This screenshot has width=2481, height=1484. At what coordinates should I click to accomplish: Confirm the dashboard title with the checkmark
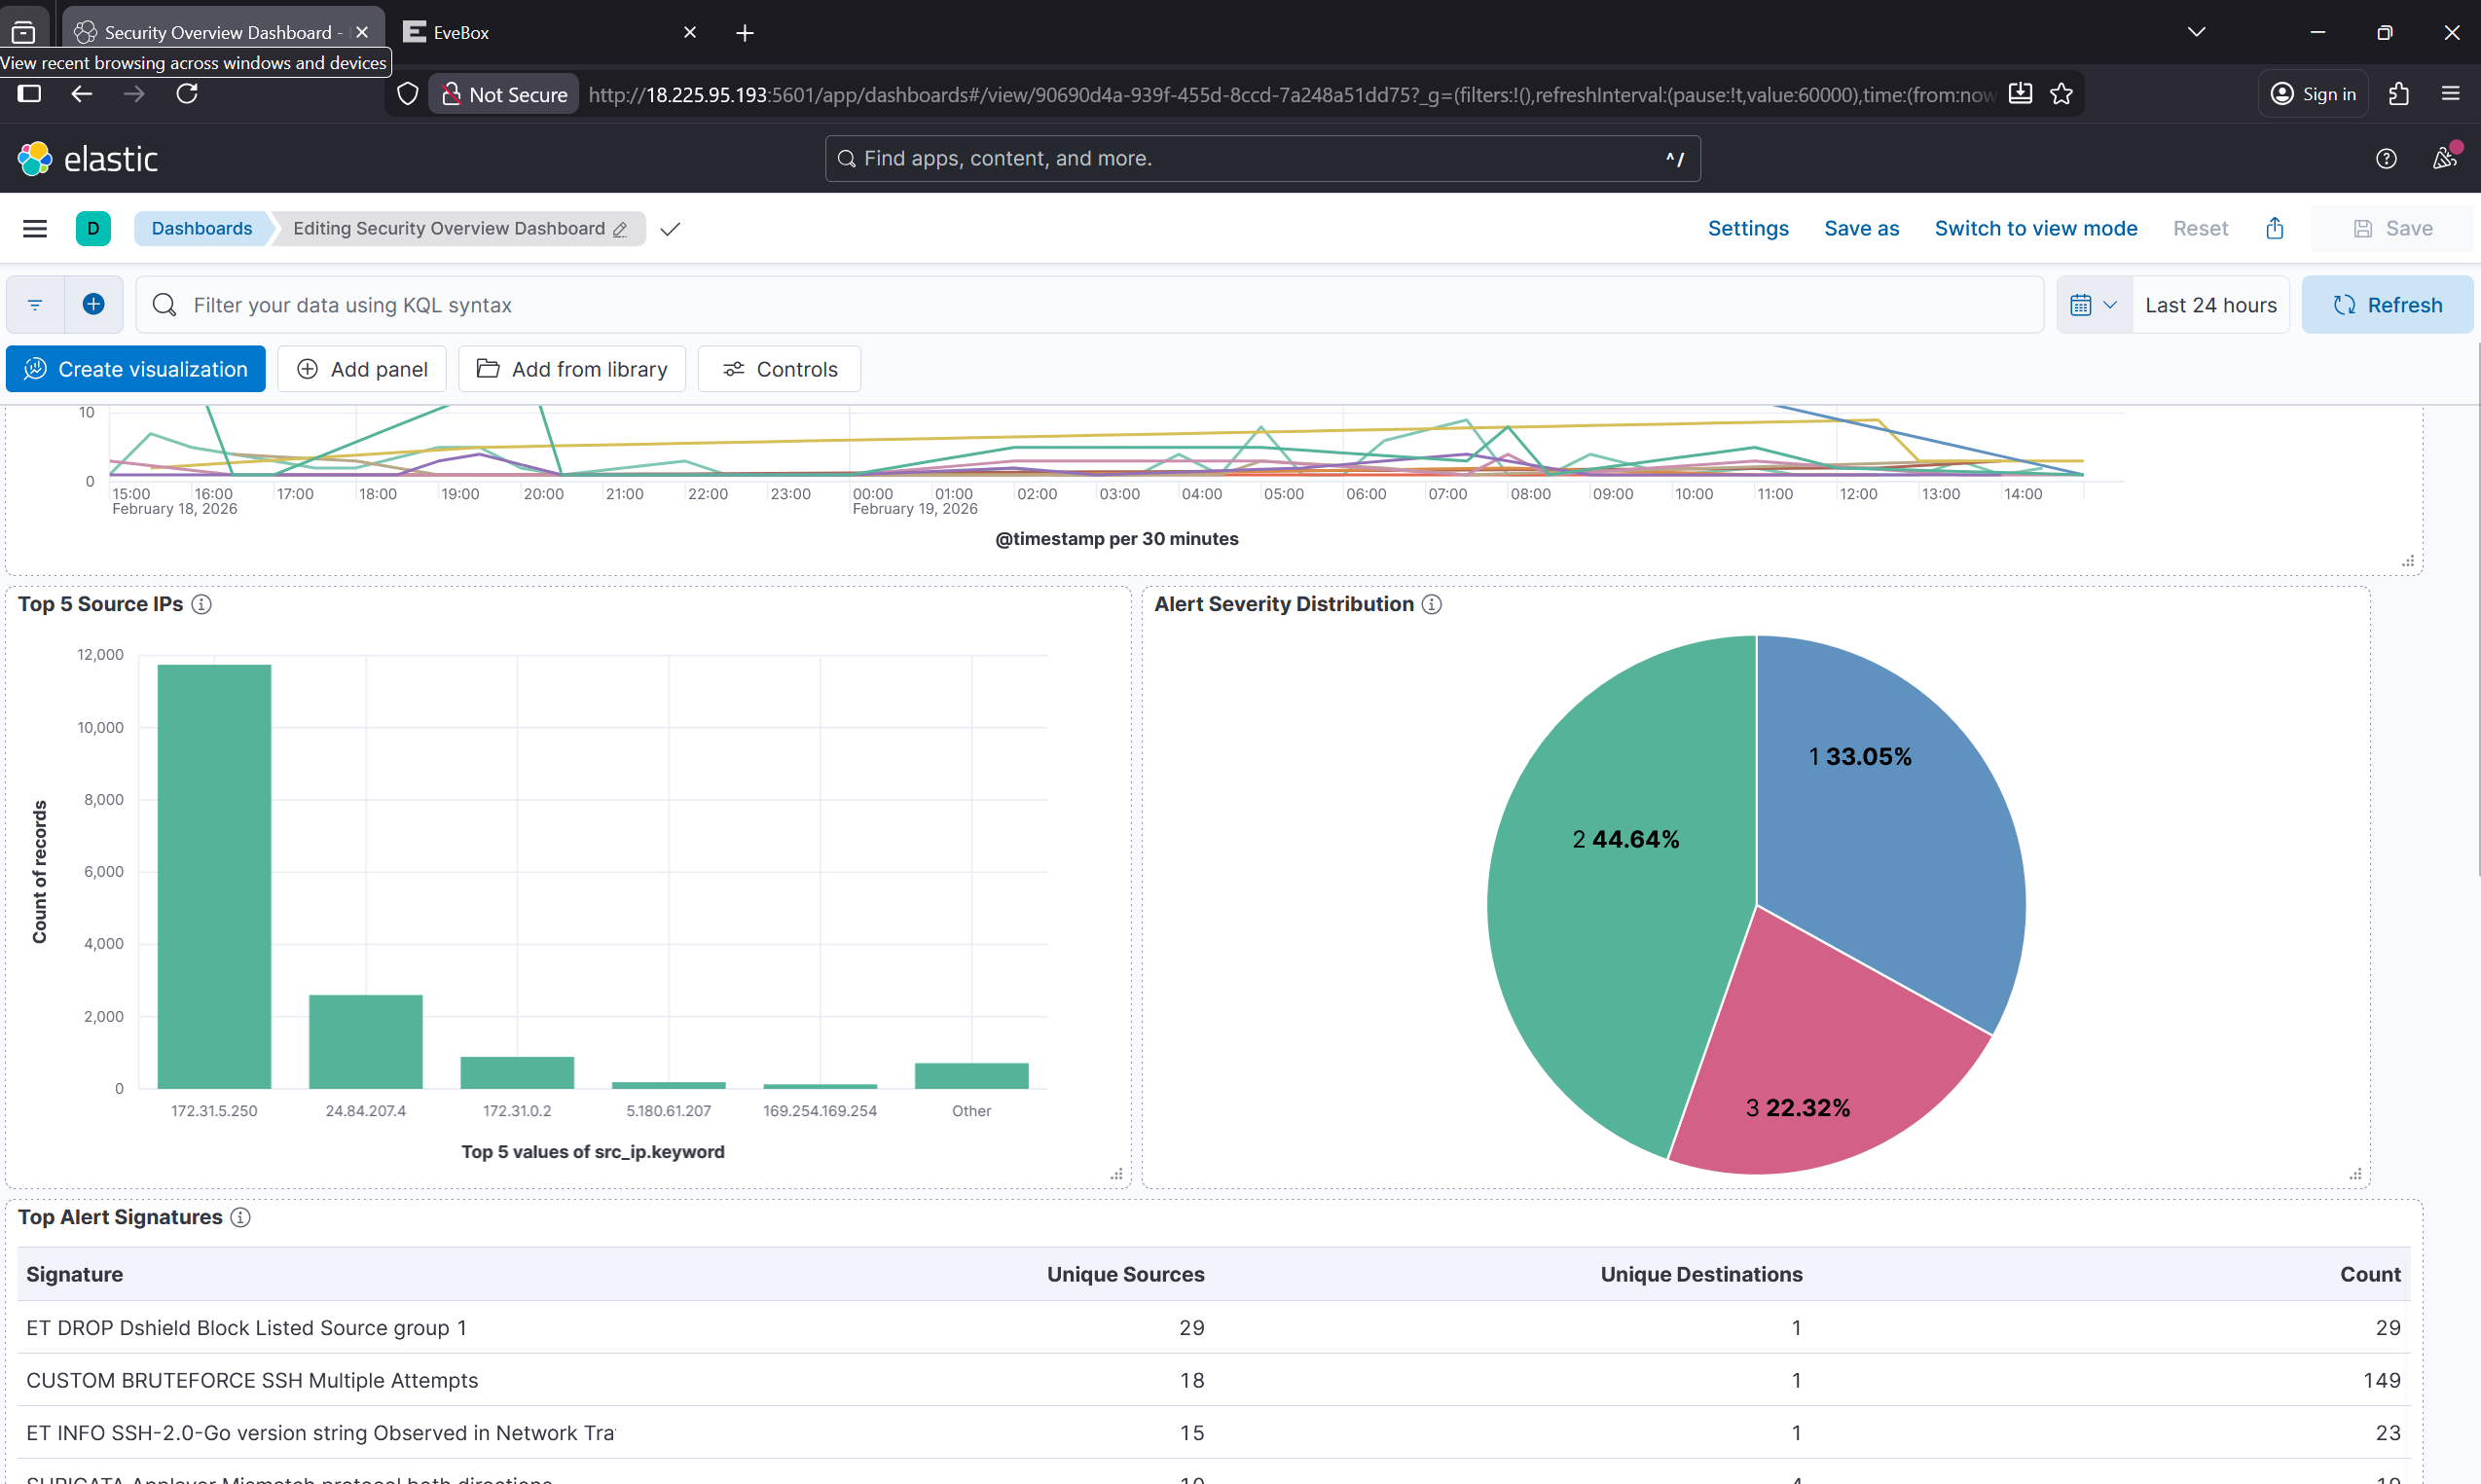tap(669, 229)
